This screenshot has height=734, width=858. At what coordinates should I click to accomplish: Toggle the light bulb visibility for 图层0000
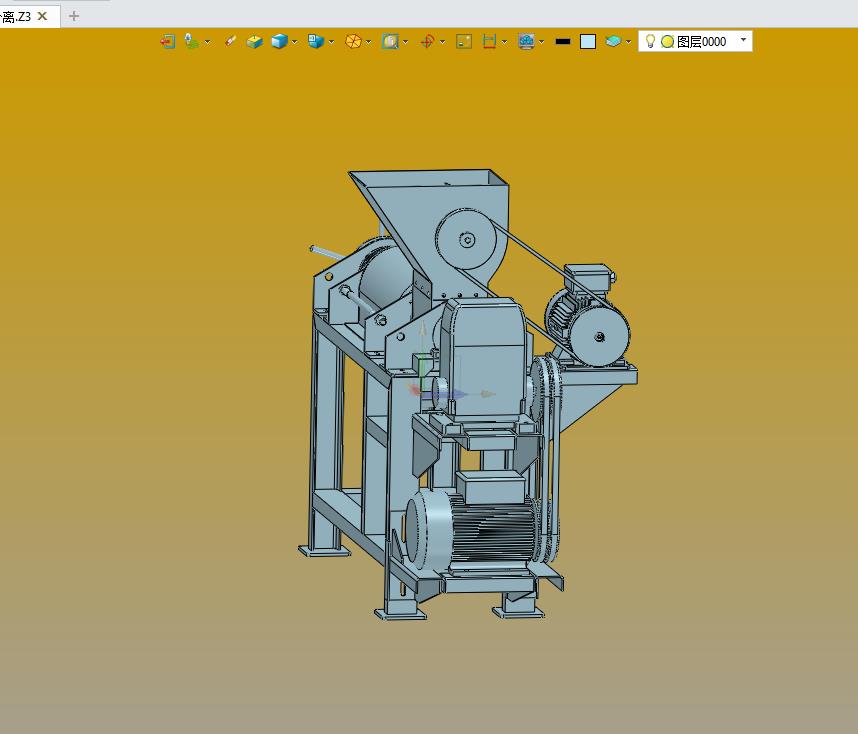click(650, 41)
